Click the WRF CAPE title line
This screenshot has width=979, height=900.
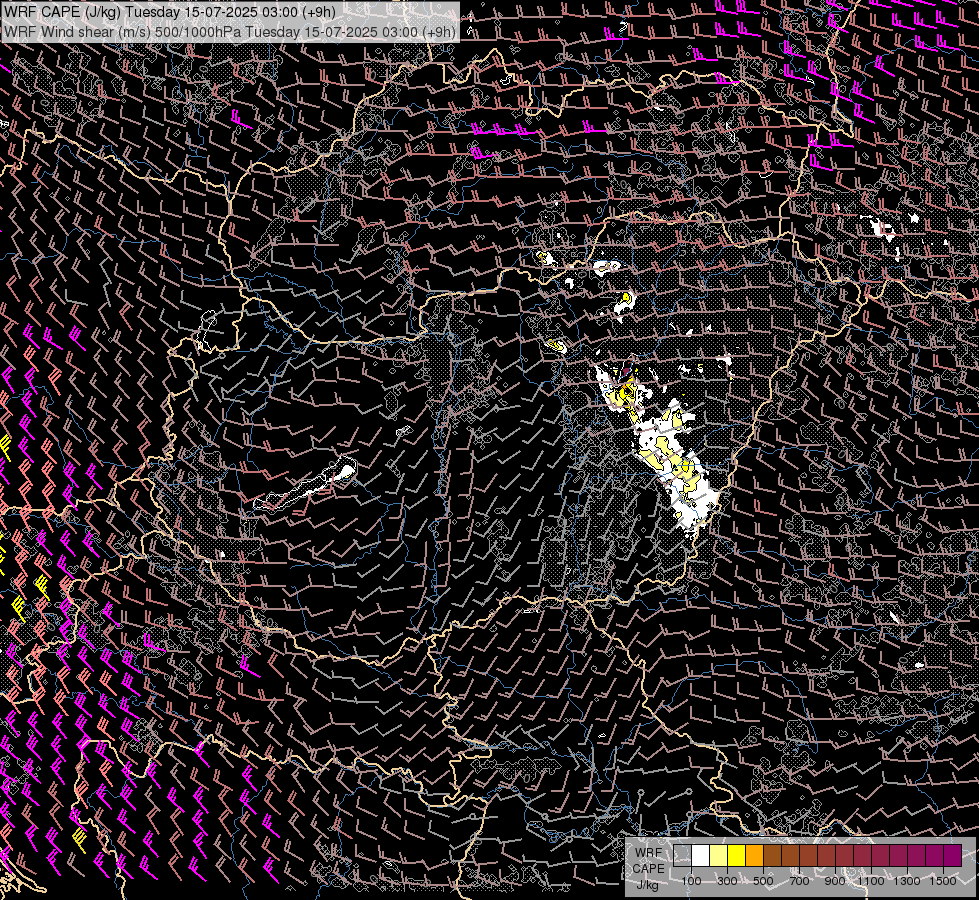coord(170,12)
